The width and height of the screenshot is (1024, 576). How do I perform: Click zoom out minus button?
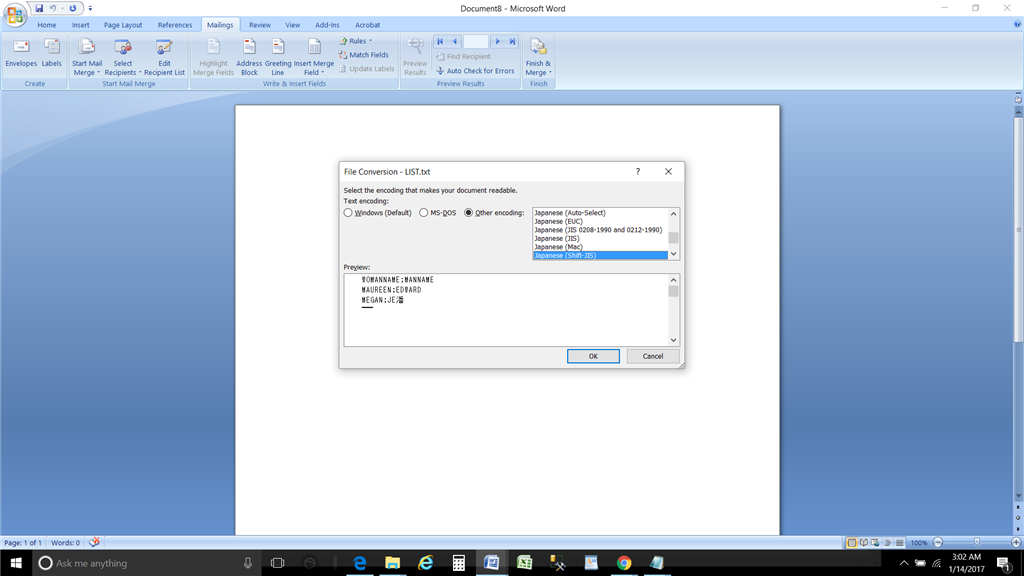coord(938,543)
